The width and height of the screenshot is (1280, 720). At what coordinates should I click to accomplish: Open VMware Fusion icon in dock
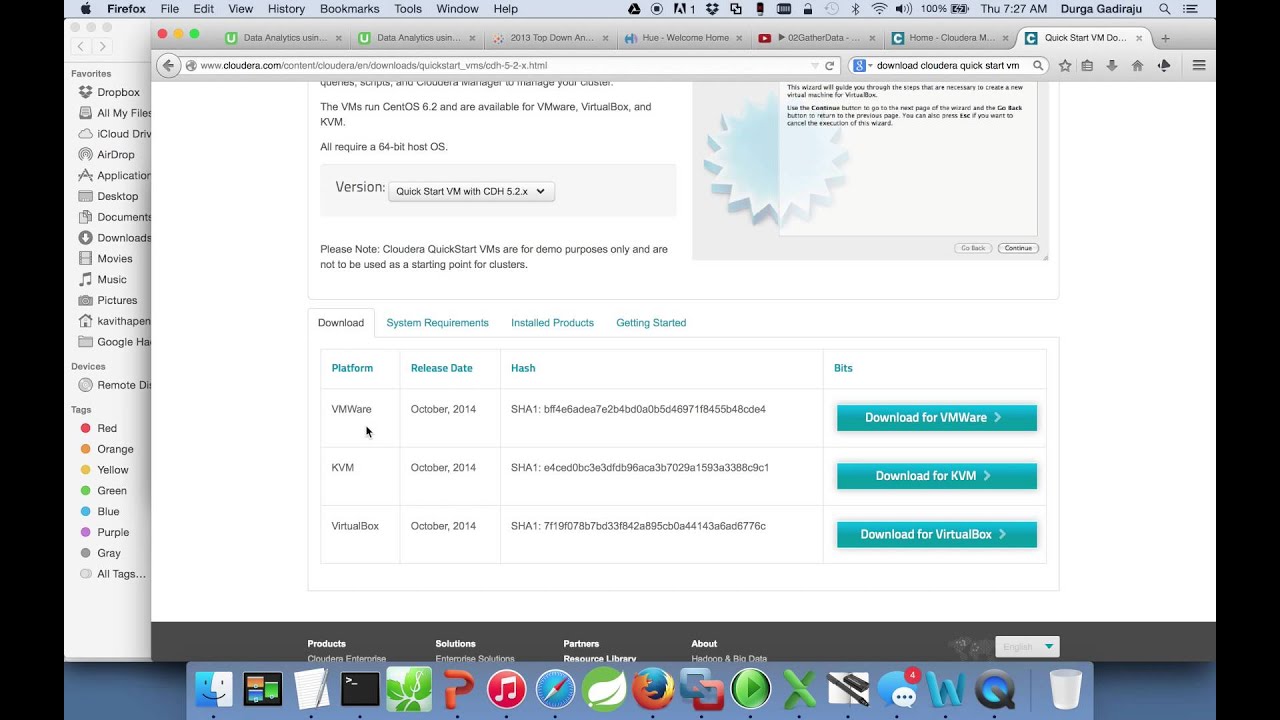(702, 689)
